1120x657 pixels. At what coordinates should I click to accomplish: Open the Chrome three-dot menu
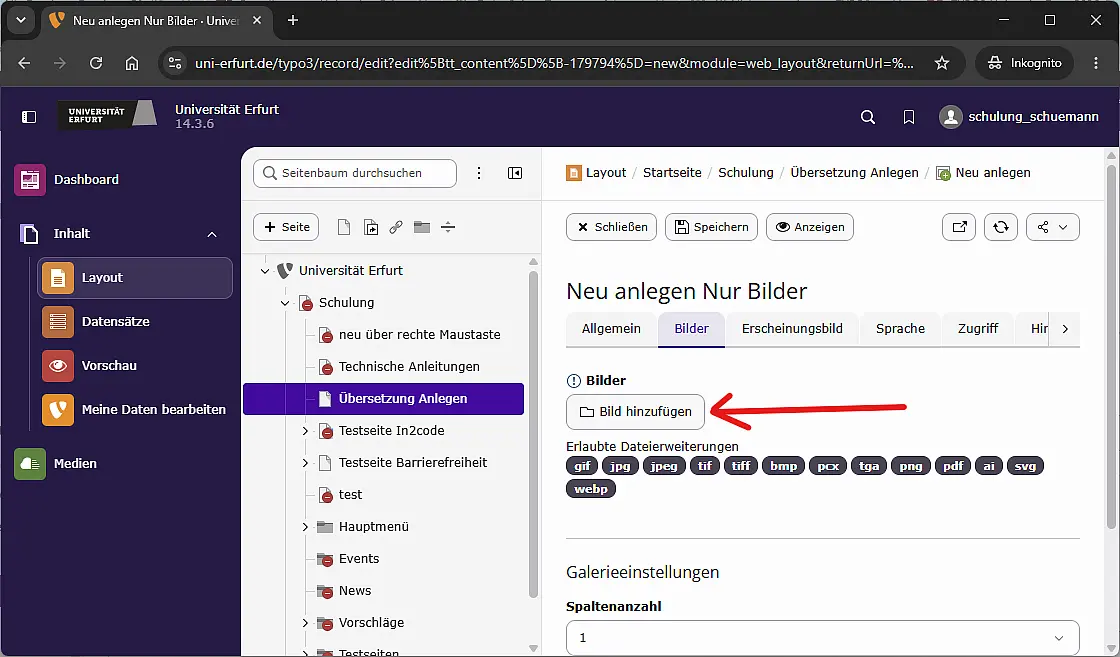1096,63
